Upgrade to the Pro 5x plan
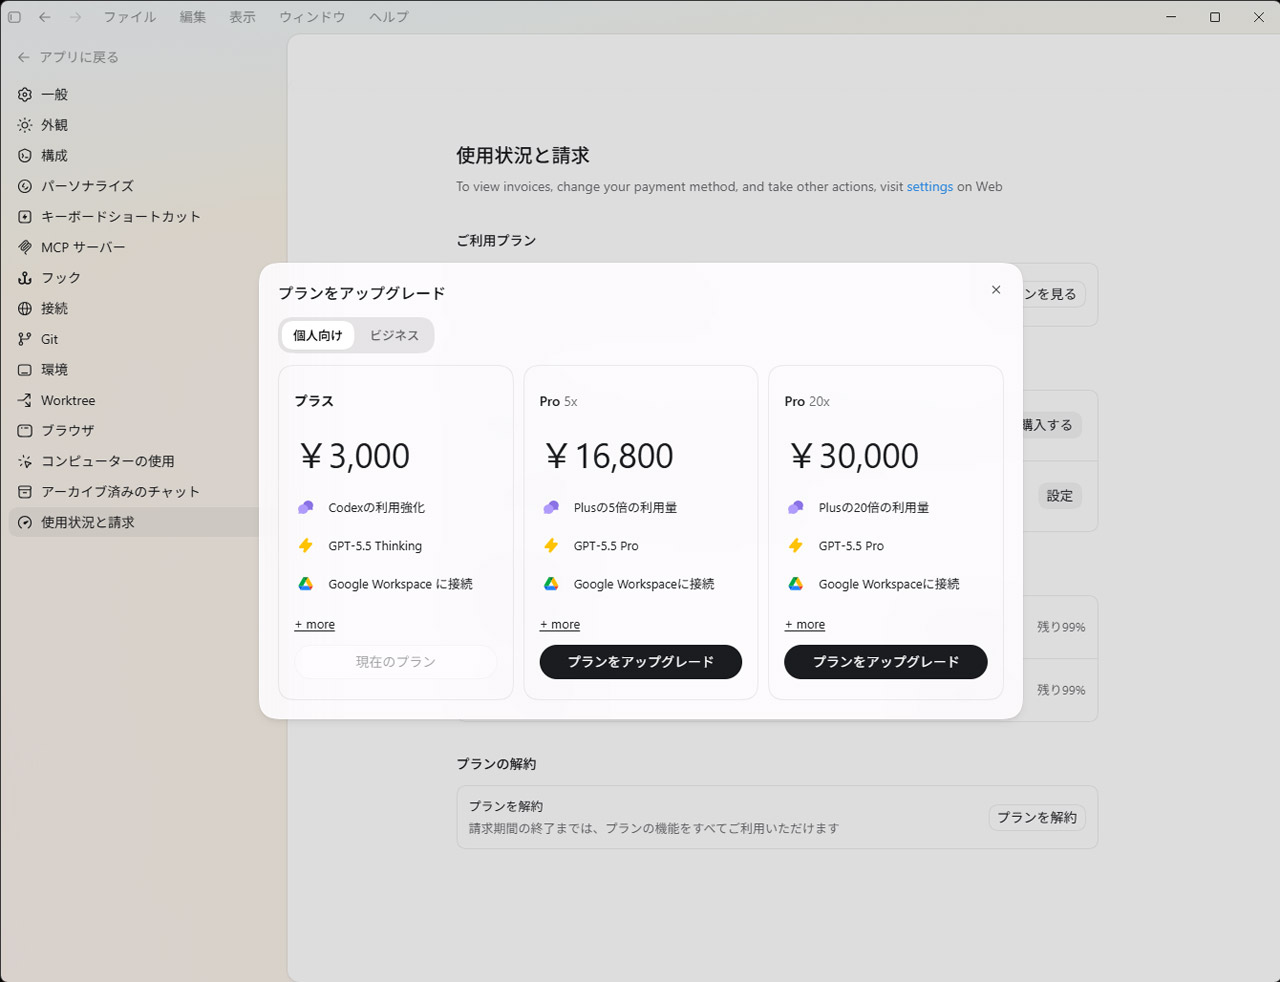The width and height of the screenshot is (1280, 982). pos(641,662)
